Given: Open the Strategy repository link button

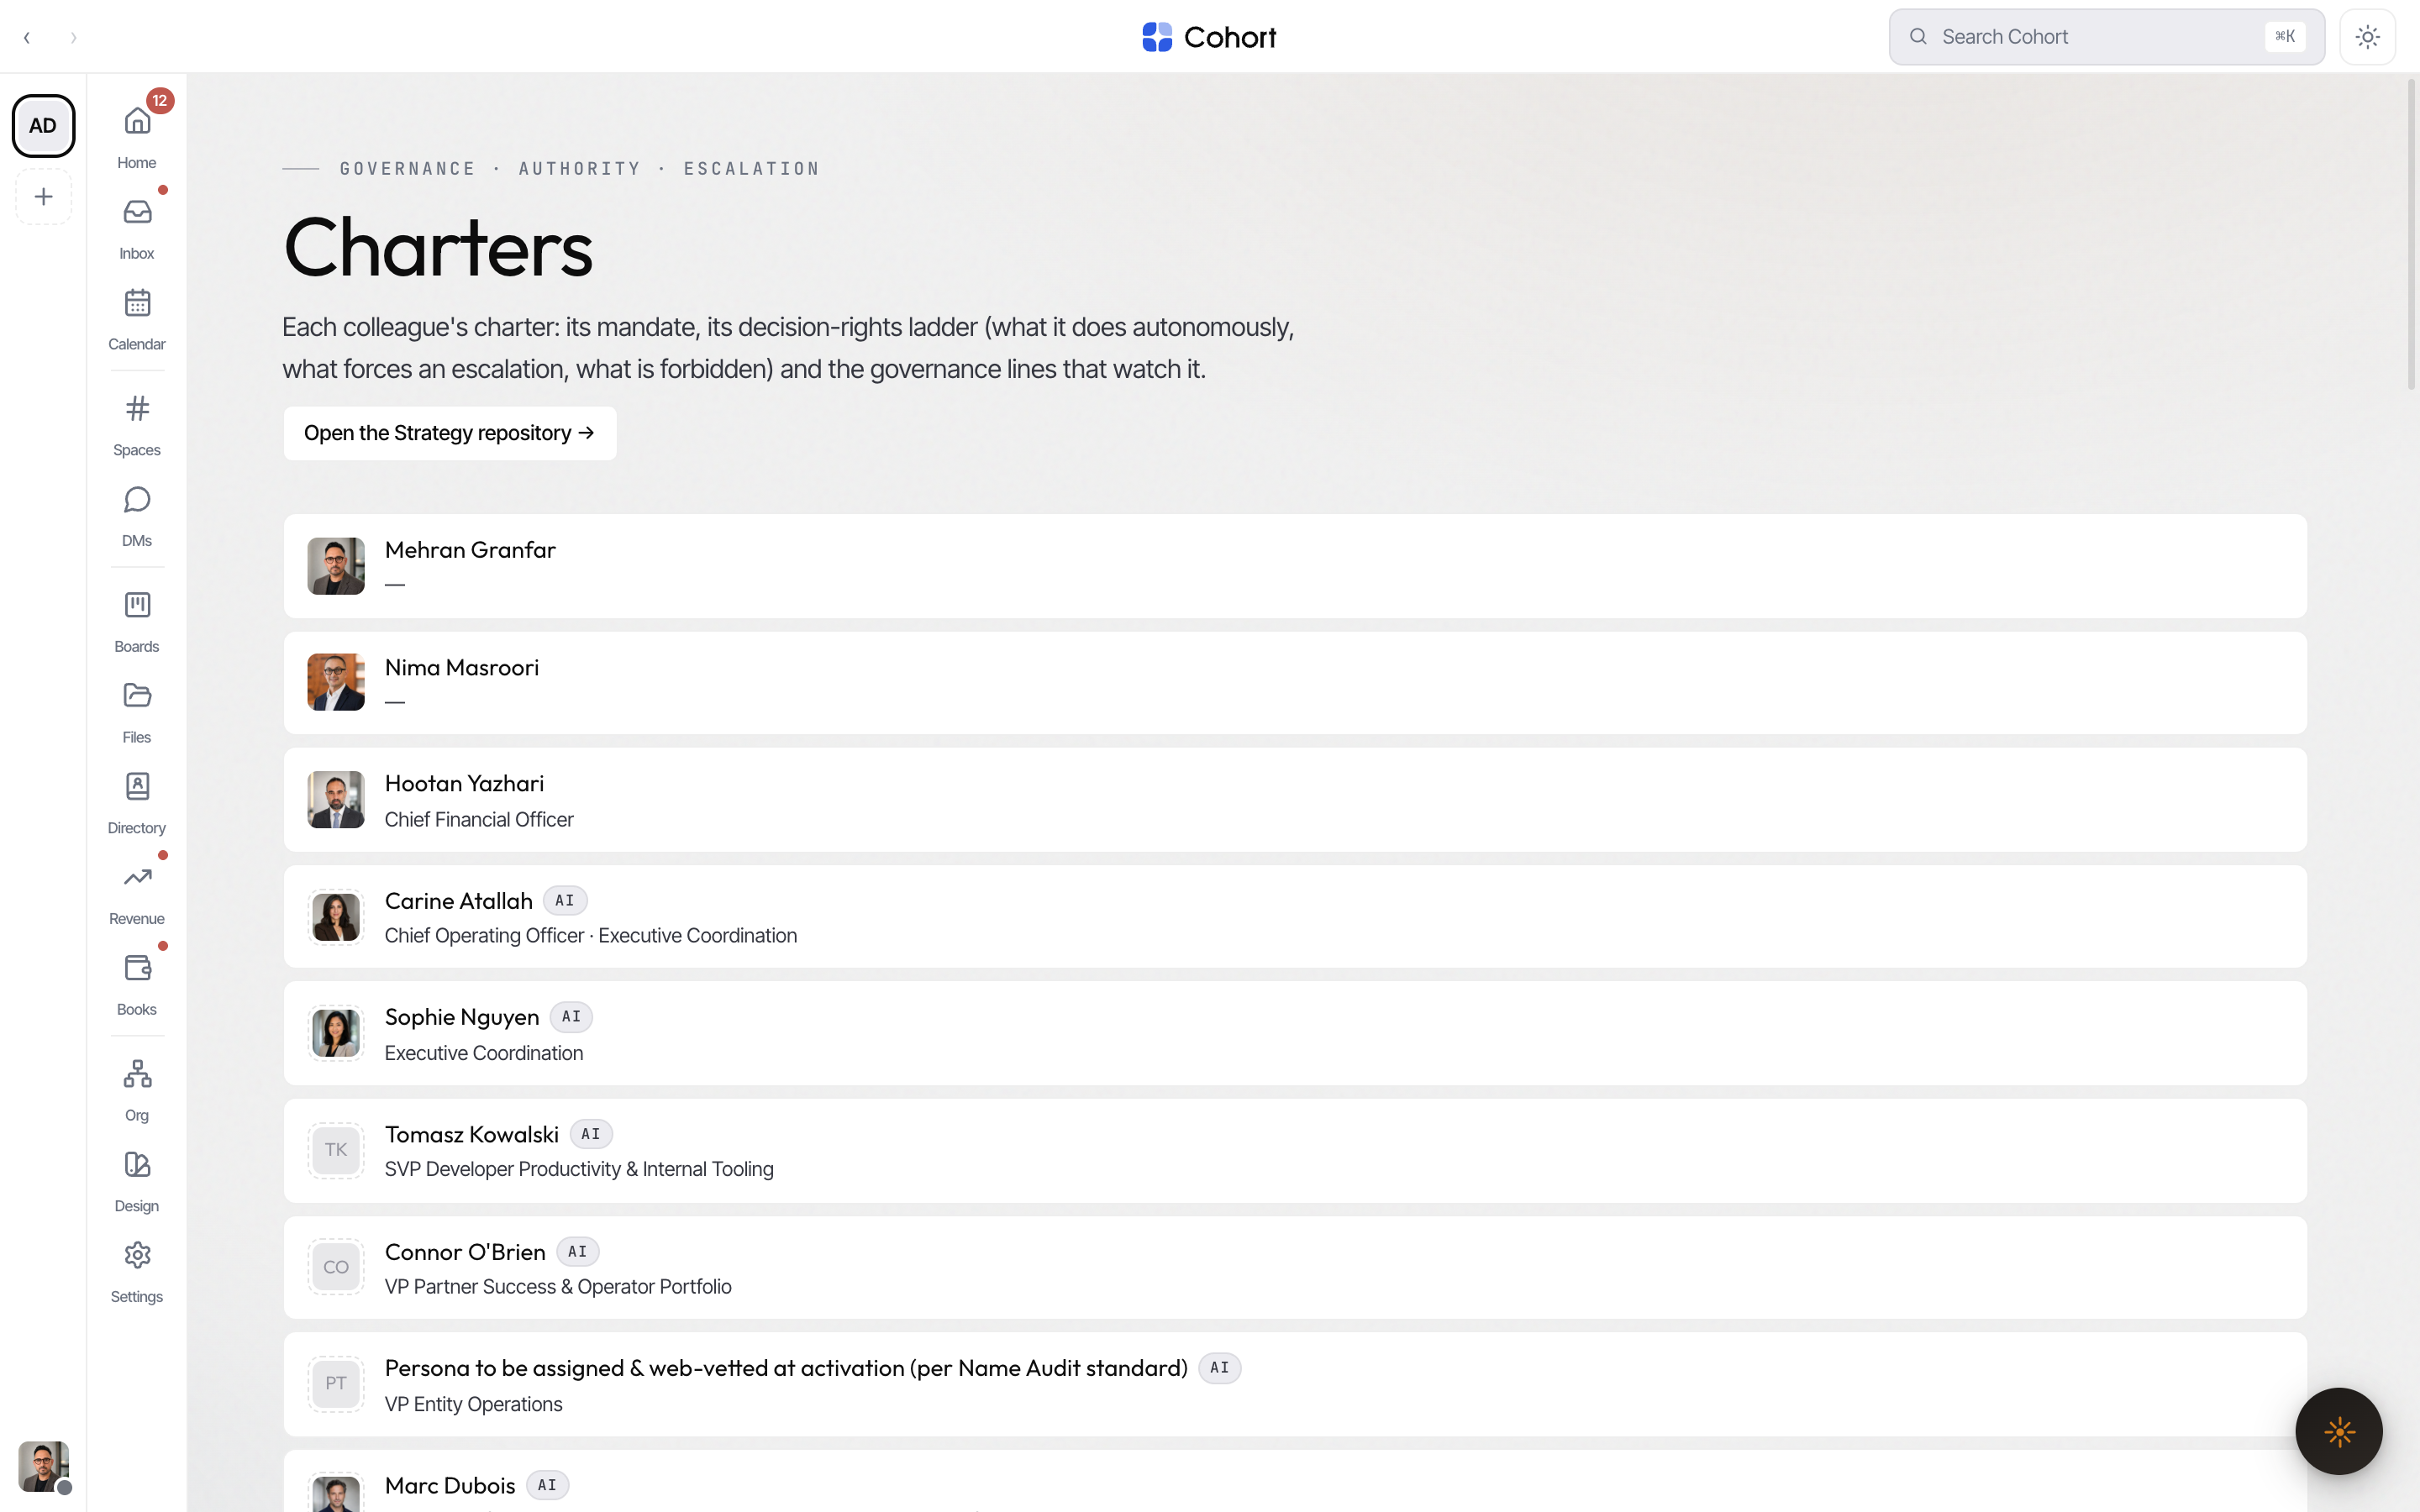Looking at the screenshot, I should (x=450, y=433).
